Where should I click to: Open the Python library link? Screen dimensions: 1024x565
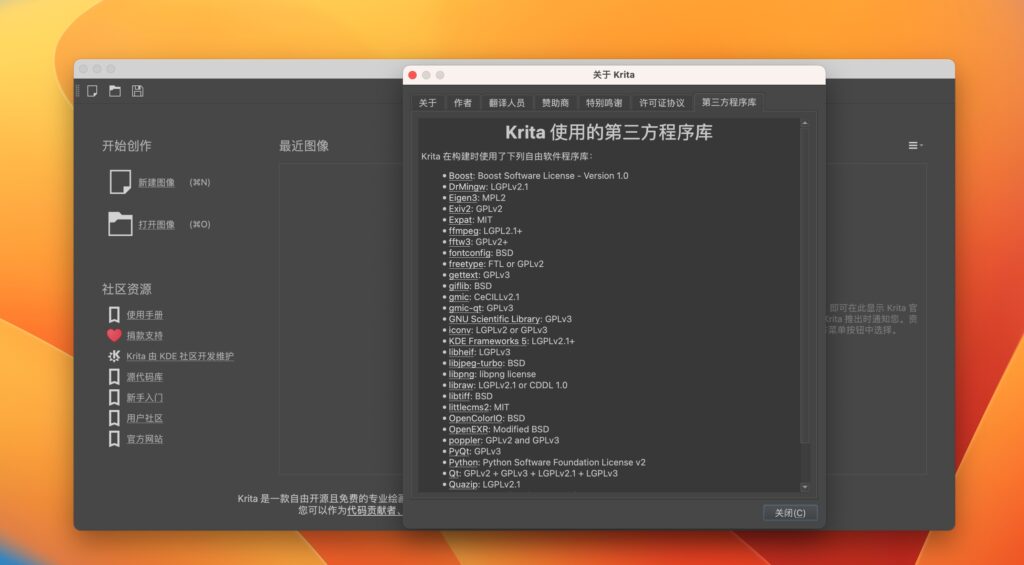point(464,462)
